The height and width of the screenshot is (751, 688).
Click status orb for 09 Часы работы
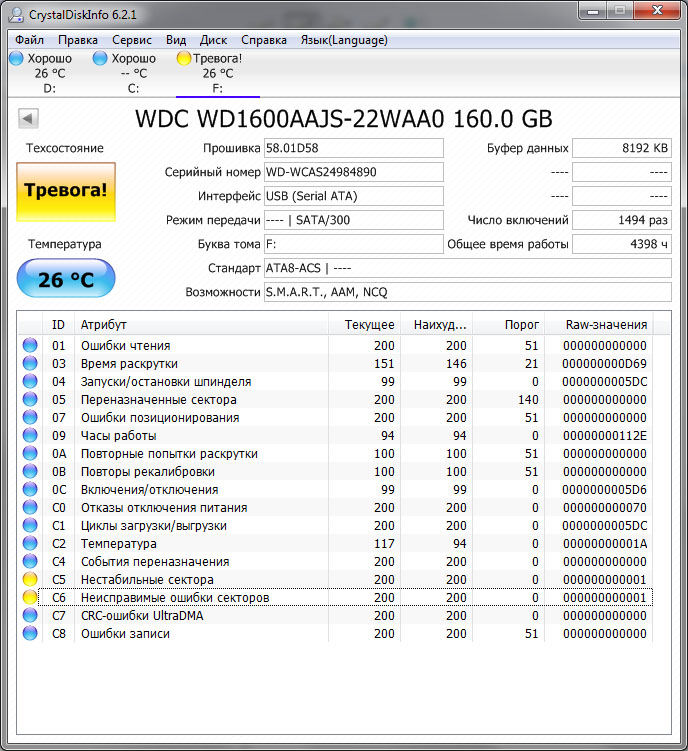coord(30,435)
